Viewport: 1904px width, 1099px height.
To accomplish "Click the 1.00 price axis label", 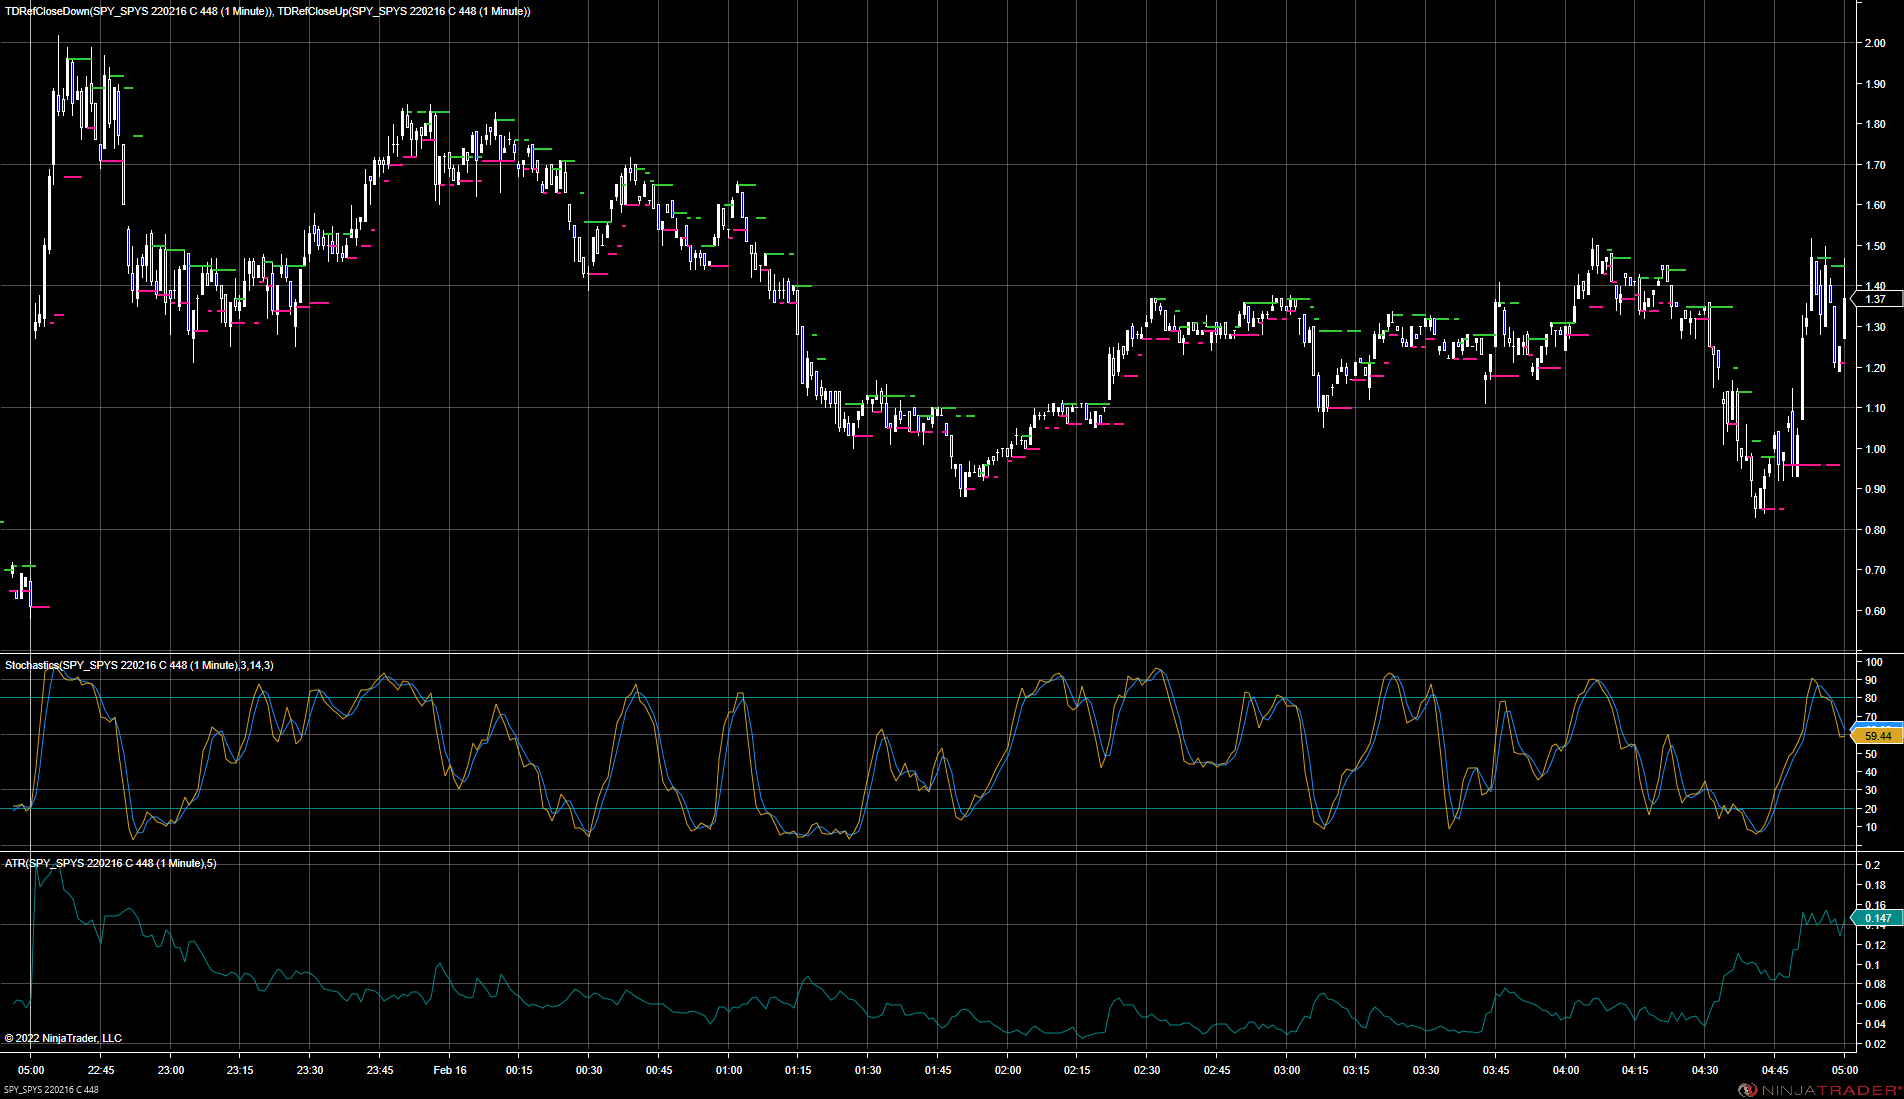I will [x=1875, y=449].
